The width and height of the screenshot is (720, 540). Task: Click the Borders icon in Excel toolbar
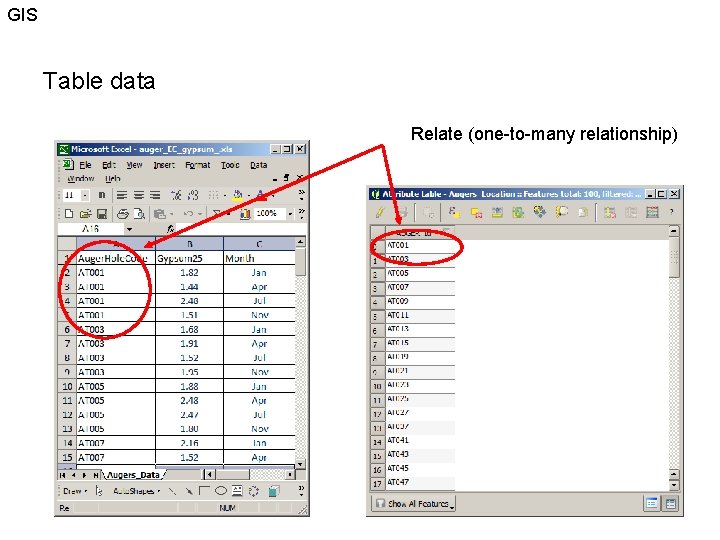coord(213,195)
